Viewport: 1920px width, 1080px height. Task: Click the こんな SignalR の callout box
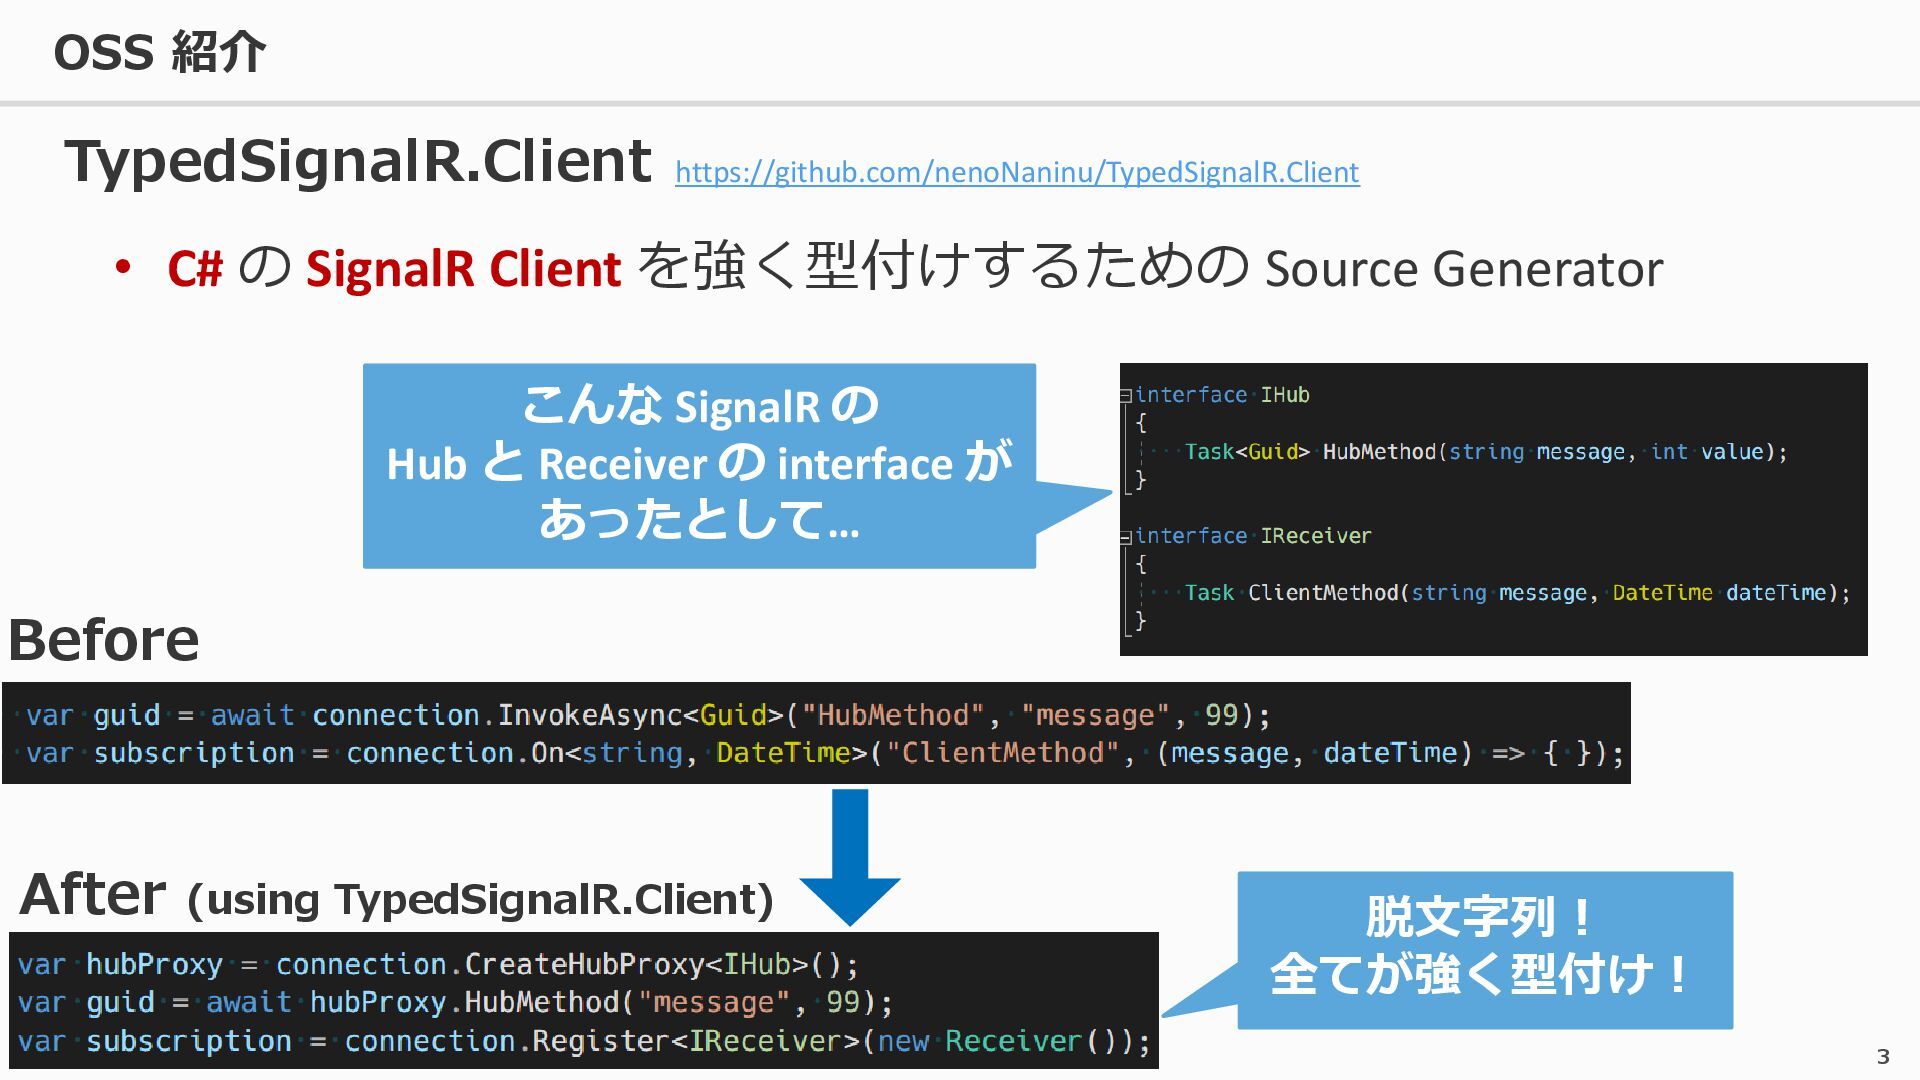coord(698,465)
